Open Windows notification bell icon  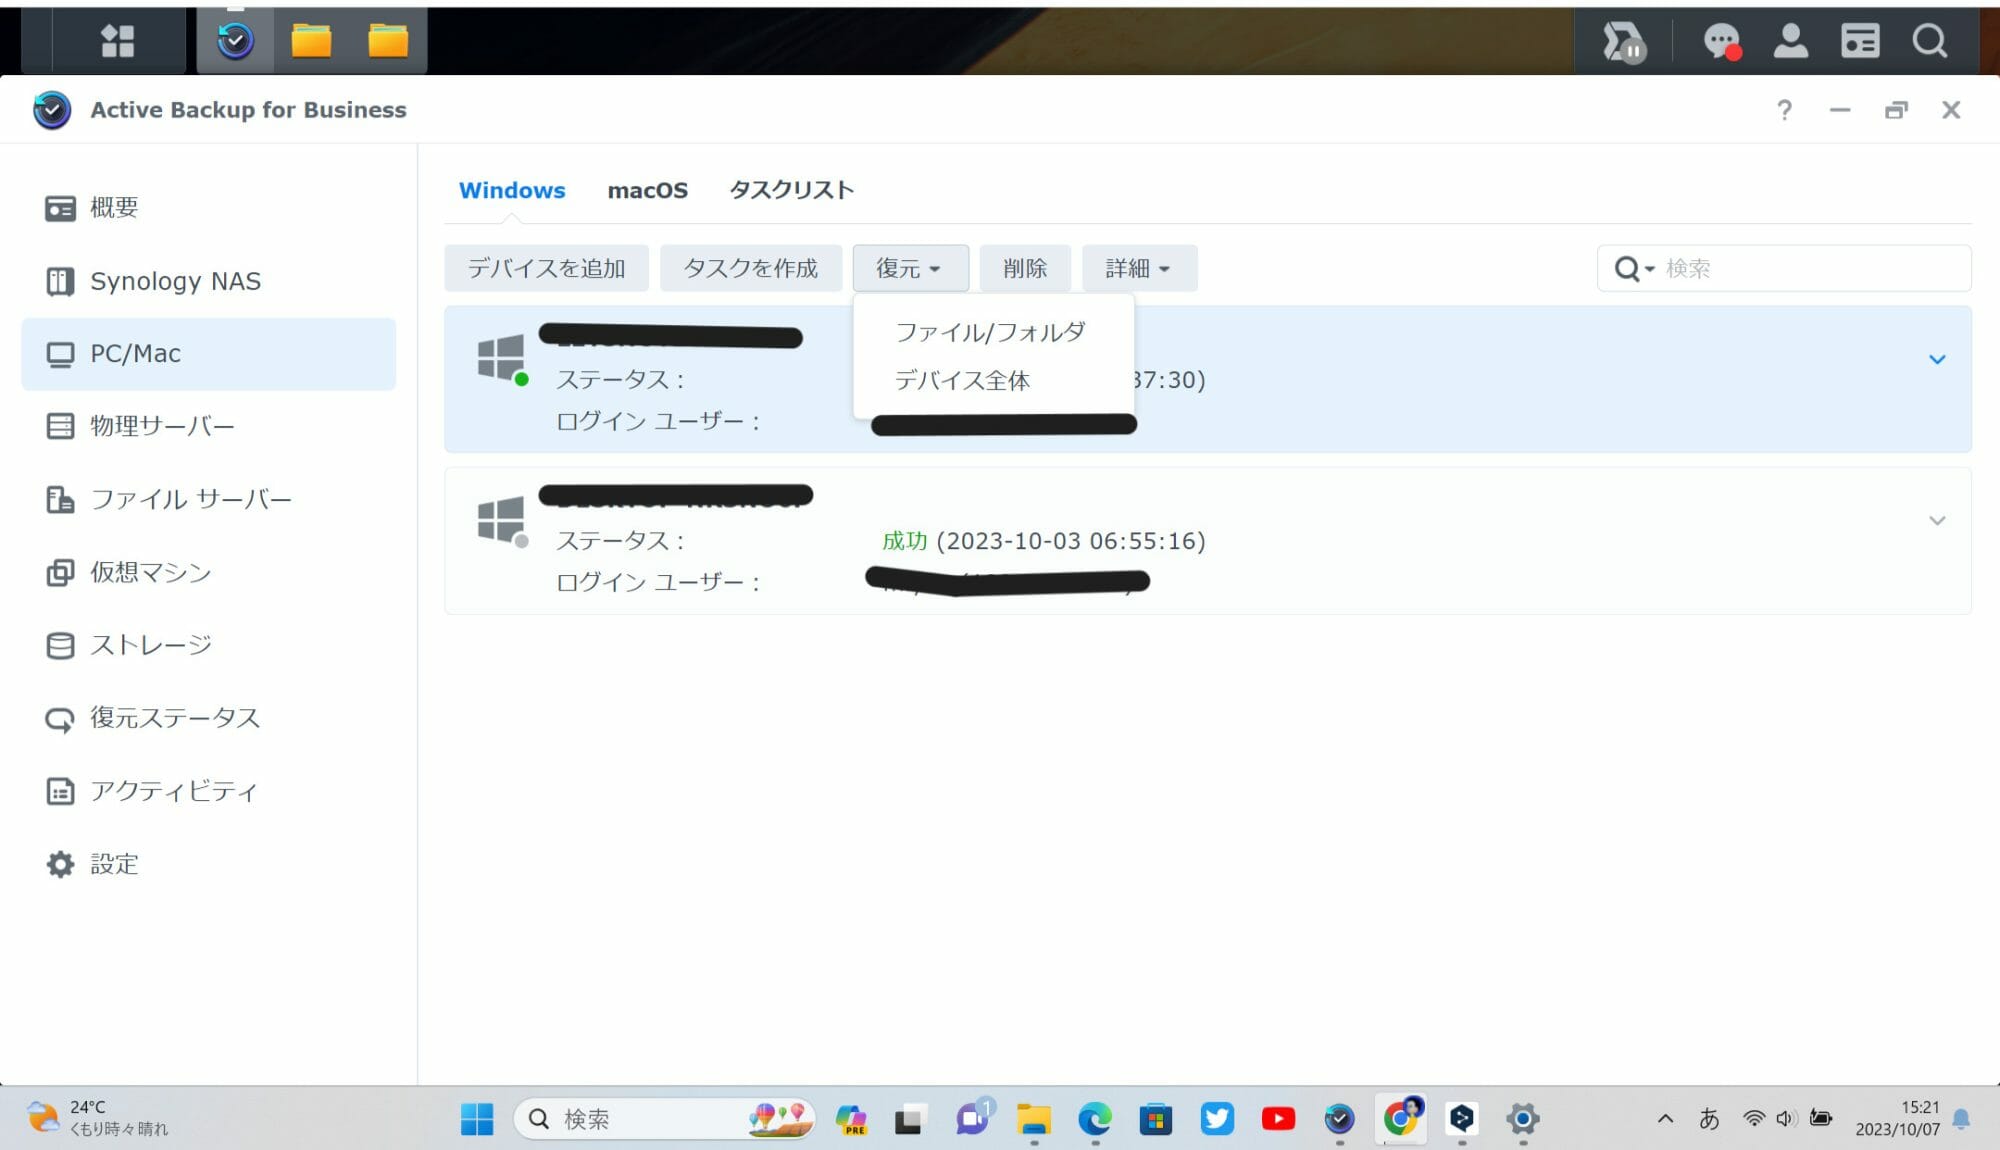pos(1961,1119)
